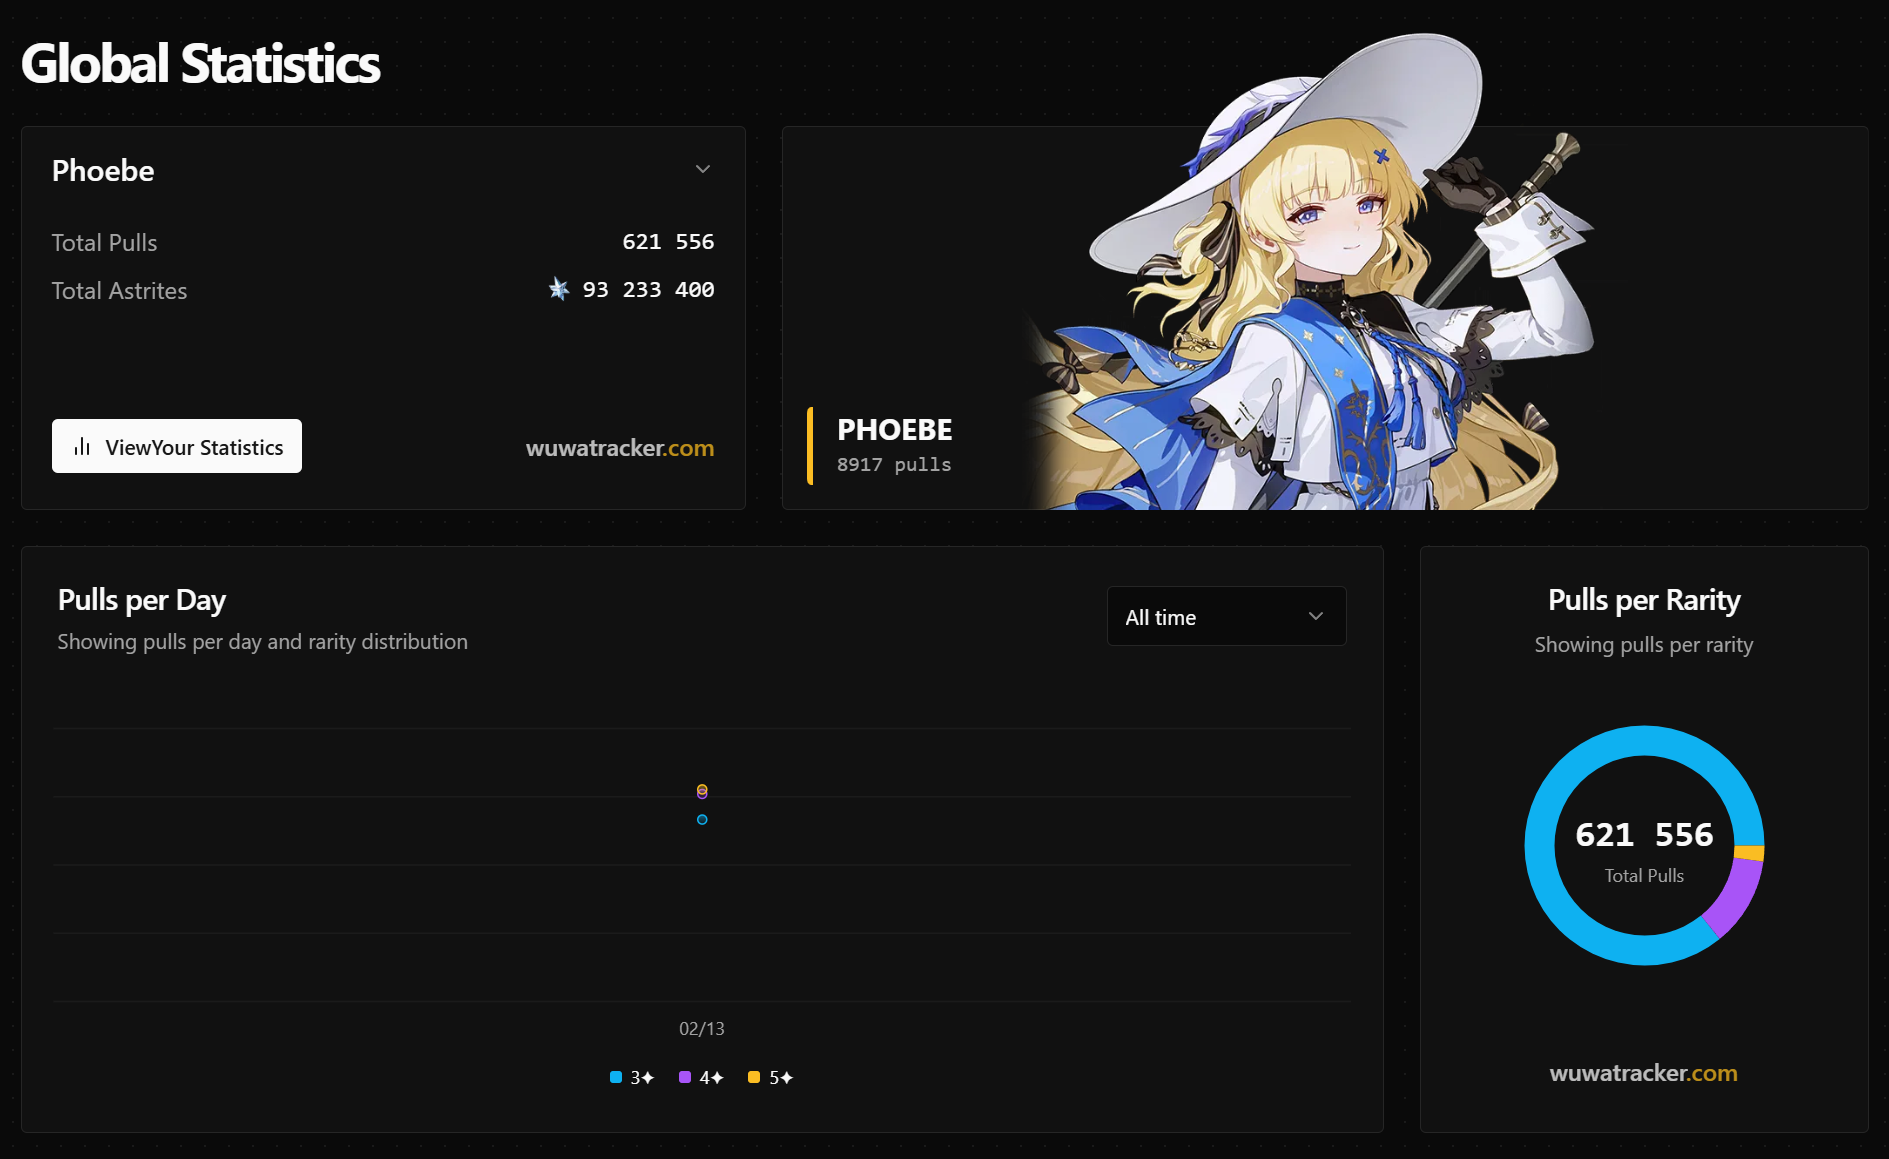Click the yellow 5✦ data point on chart
Screen dimensions: 1889x1159
pyautogui.click(x=702, y=789)
